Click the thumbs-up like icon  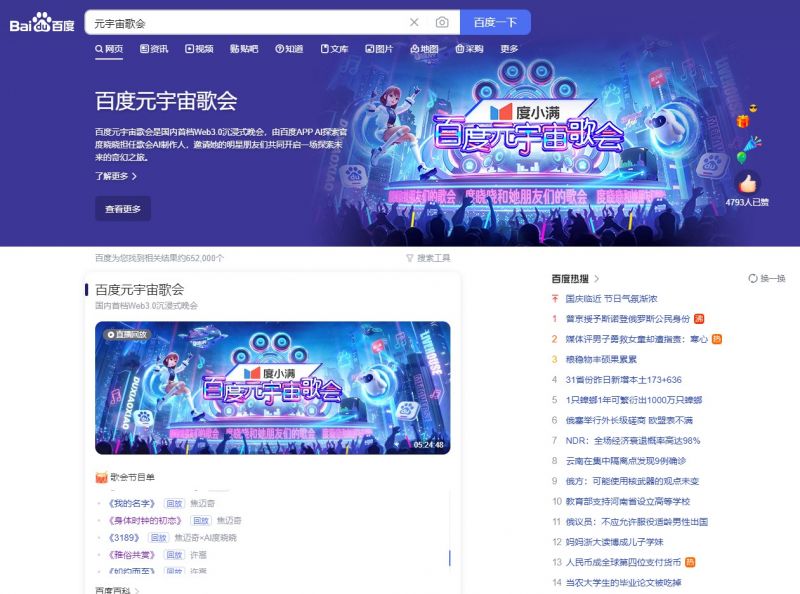747,182
